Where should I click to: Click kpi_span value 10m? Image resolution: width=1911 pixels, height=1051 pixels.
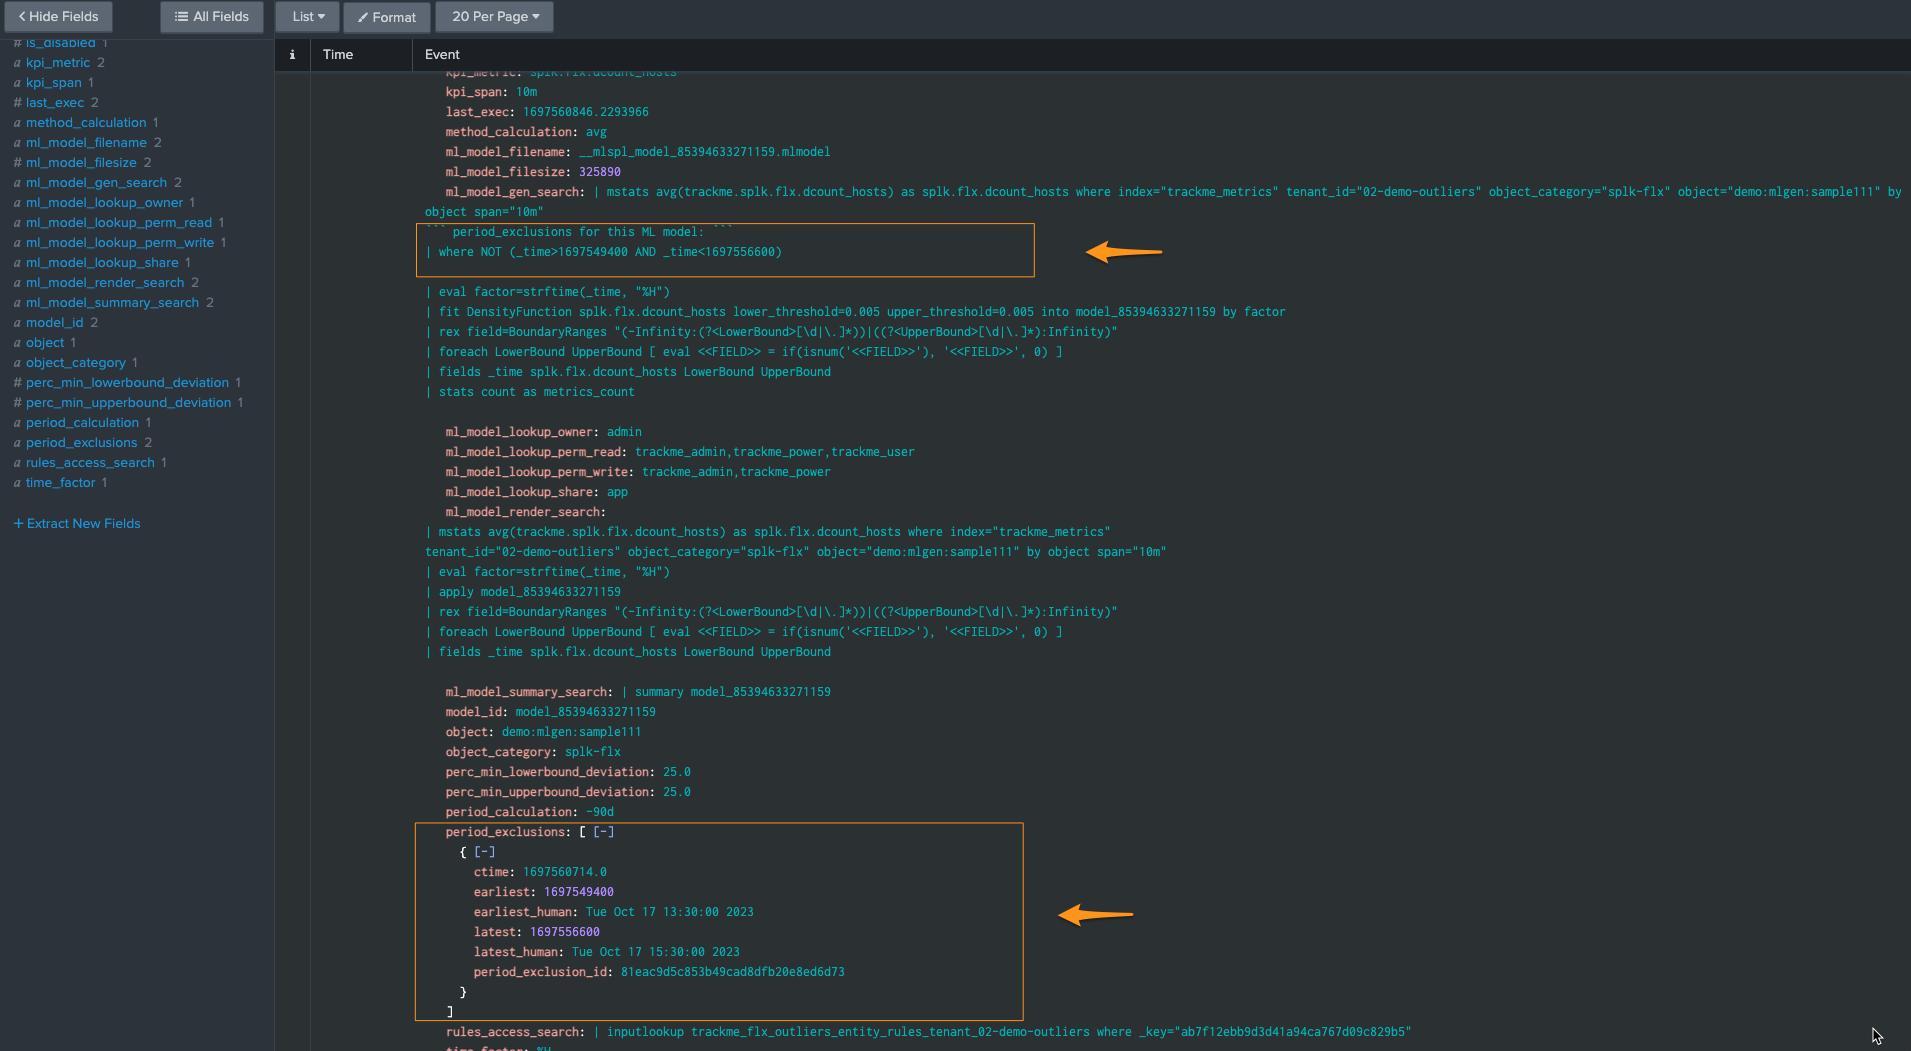(526, 92)
